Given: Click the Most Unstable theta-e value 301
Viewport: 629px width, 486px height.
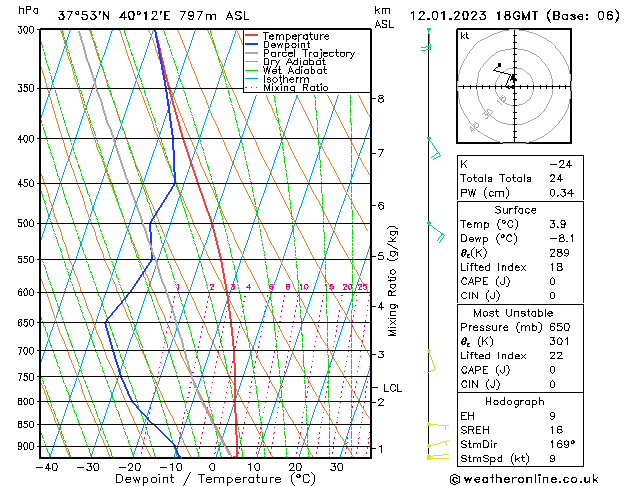Looking at the screenshot, I should (x=560, y=341).
